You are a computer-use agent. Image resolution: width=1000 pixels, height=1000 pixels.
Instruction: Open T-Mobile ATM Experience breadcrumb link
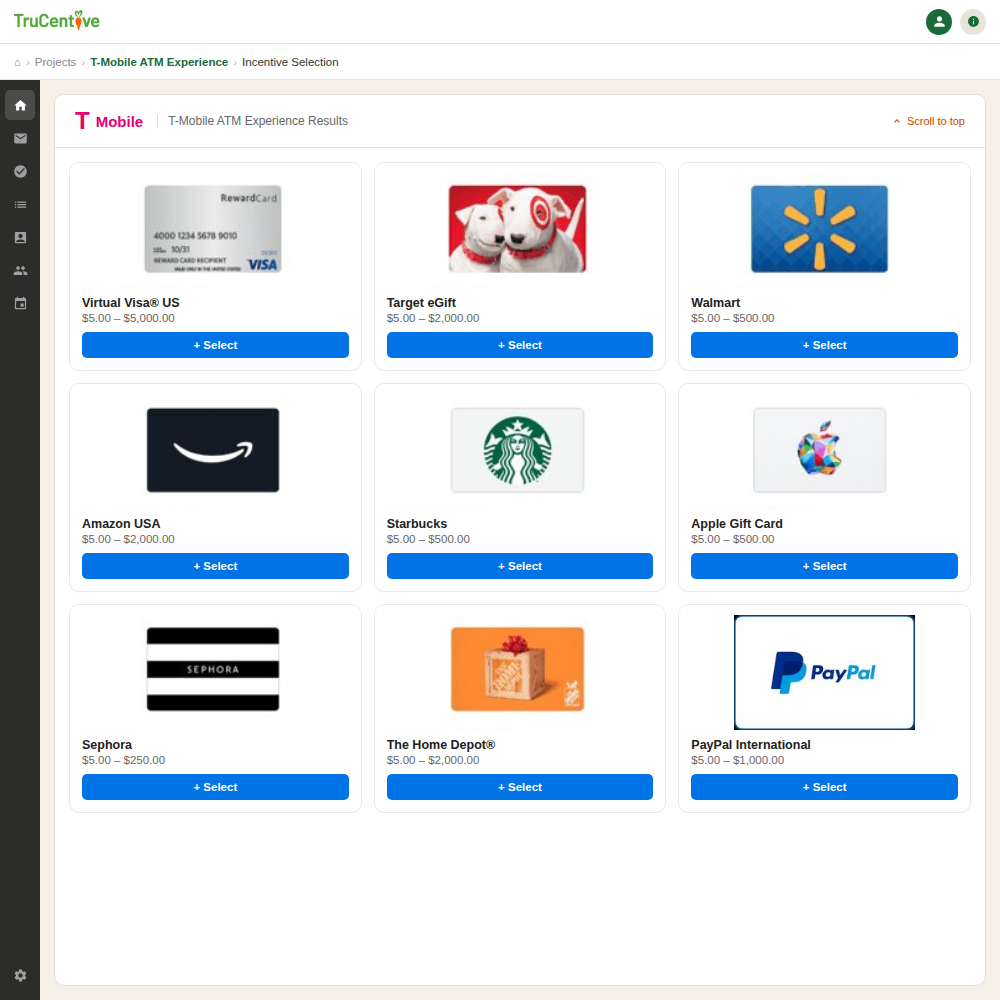tap(159, 62)
